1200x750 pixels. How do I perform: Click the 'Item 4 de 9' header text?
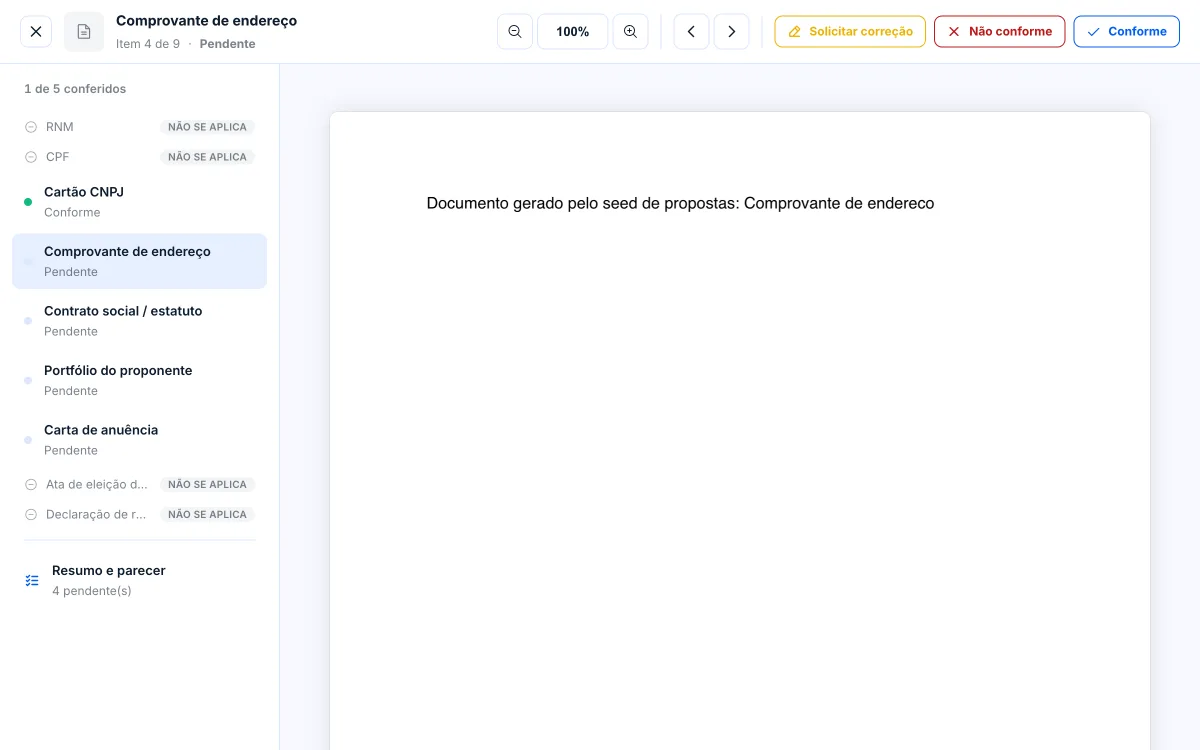point(148,44)
